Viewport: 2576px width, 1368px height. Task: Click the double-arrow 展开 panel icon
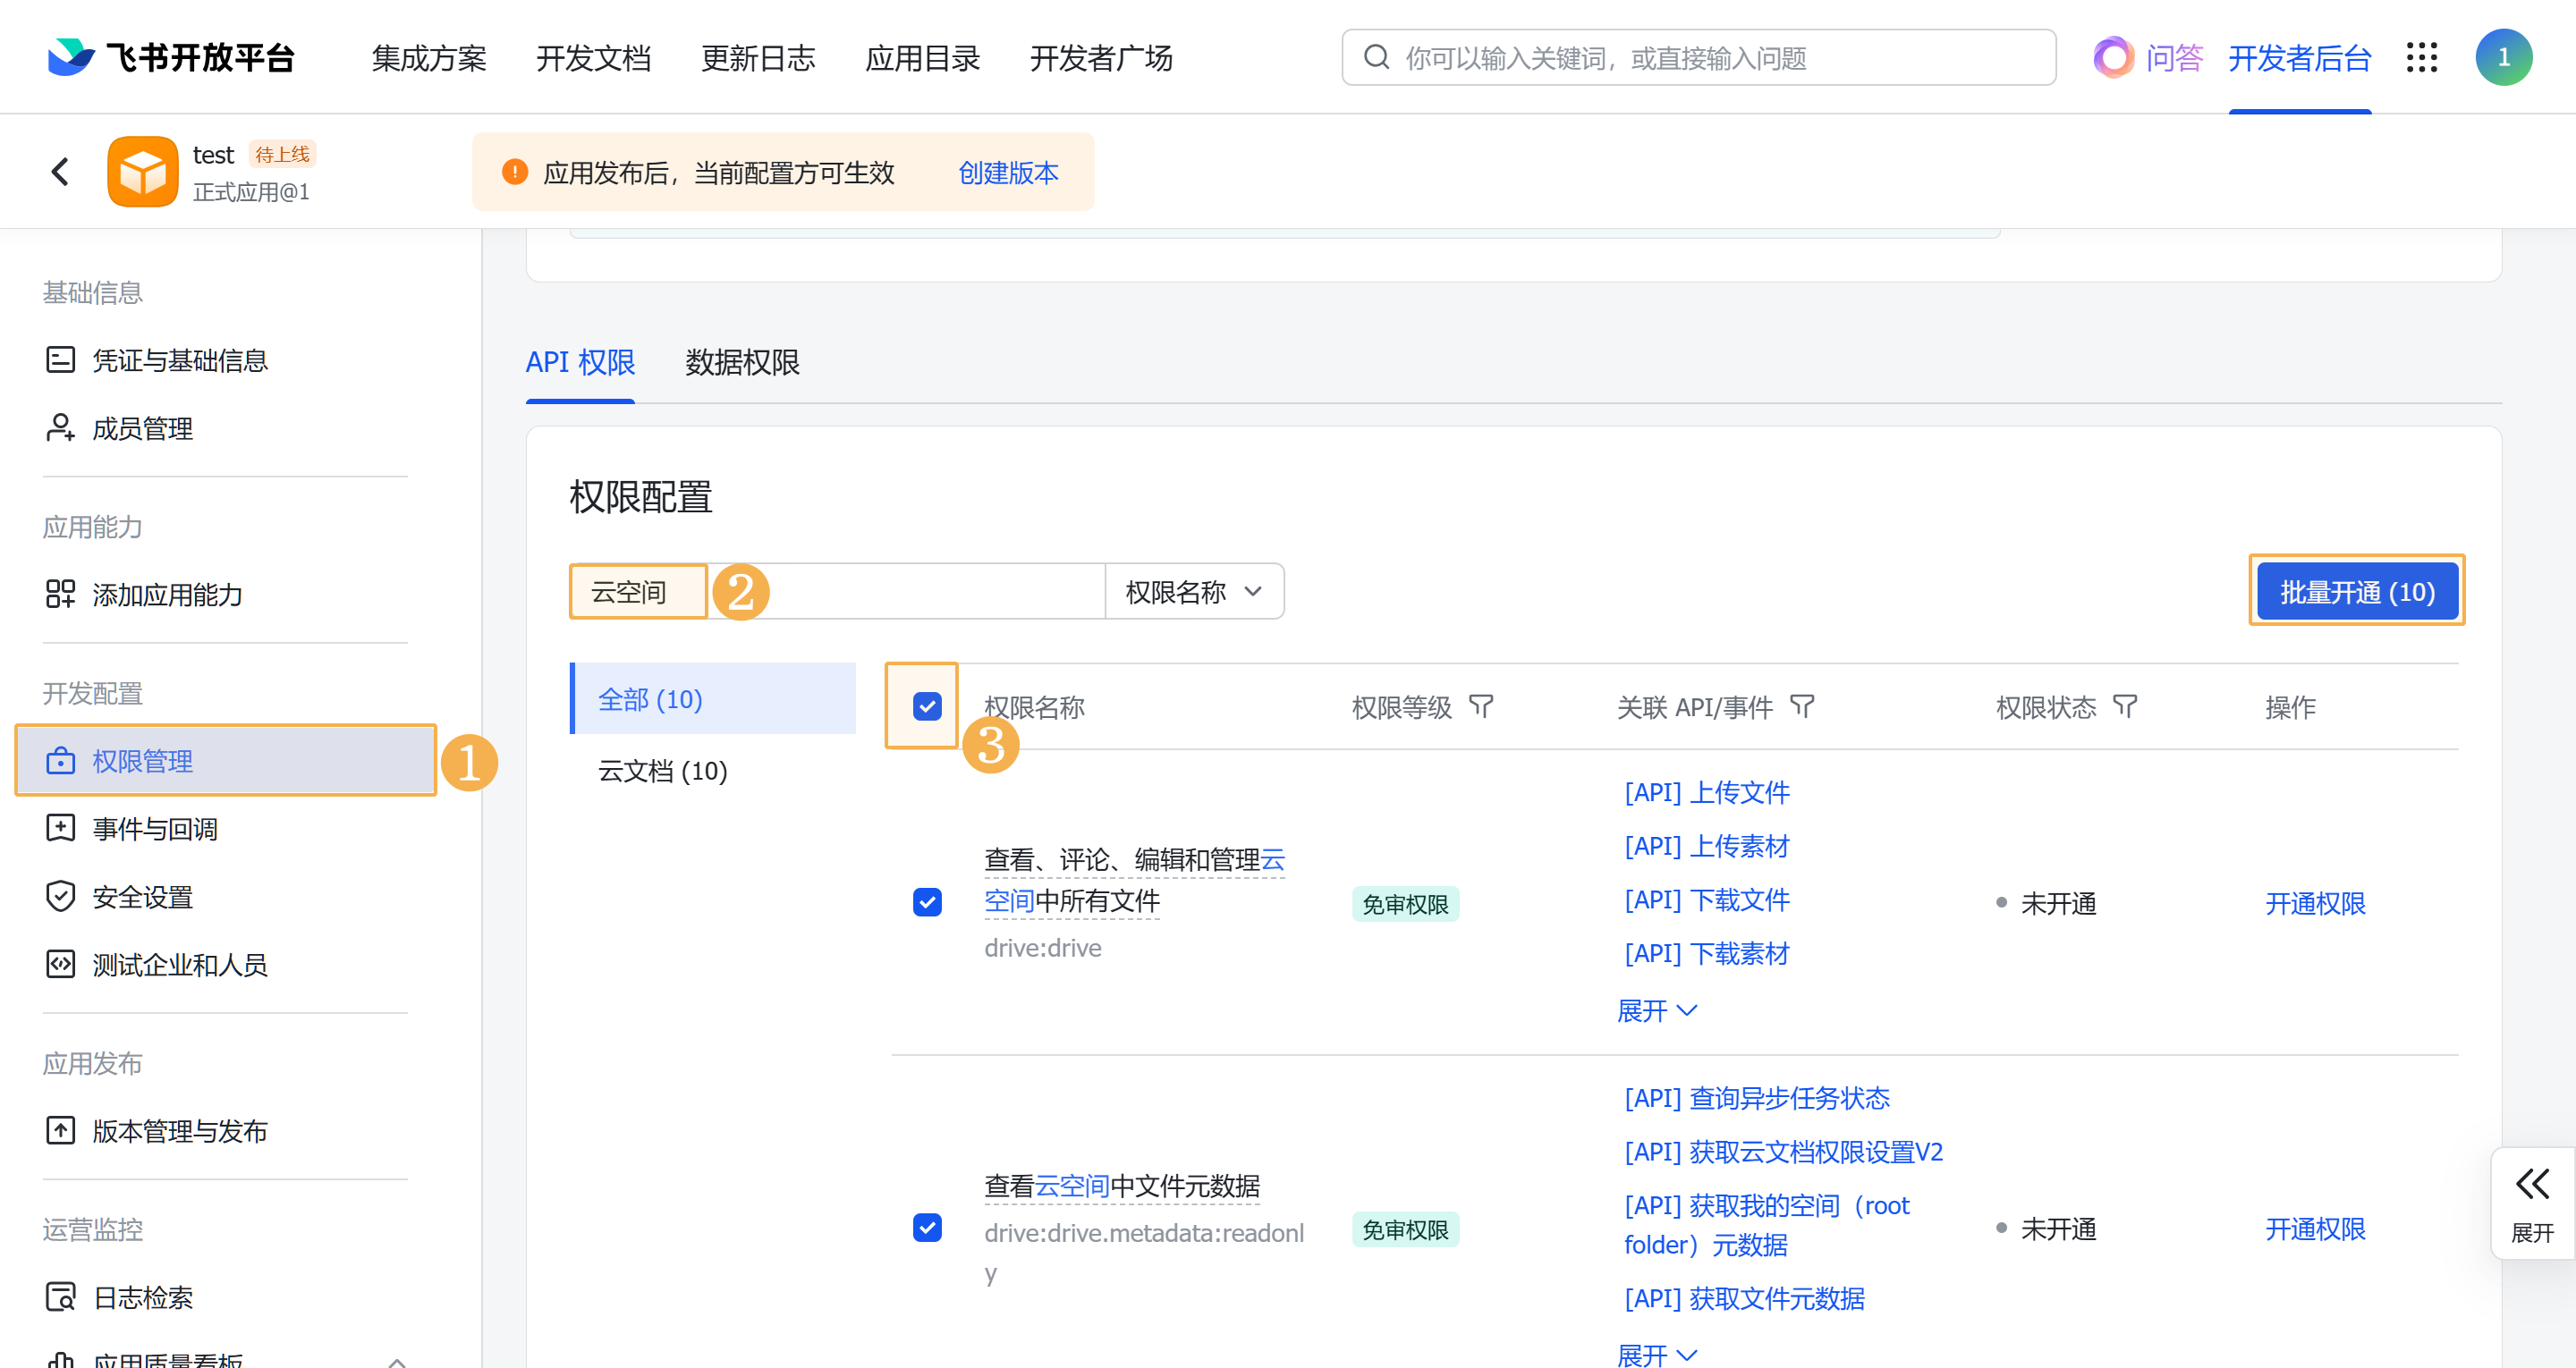click(2532, 1184)
